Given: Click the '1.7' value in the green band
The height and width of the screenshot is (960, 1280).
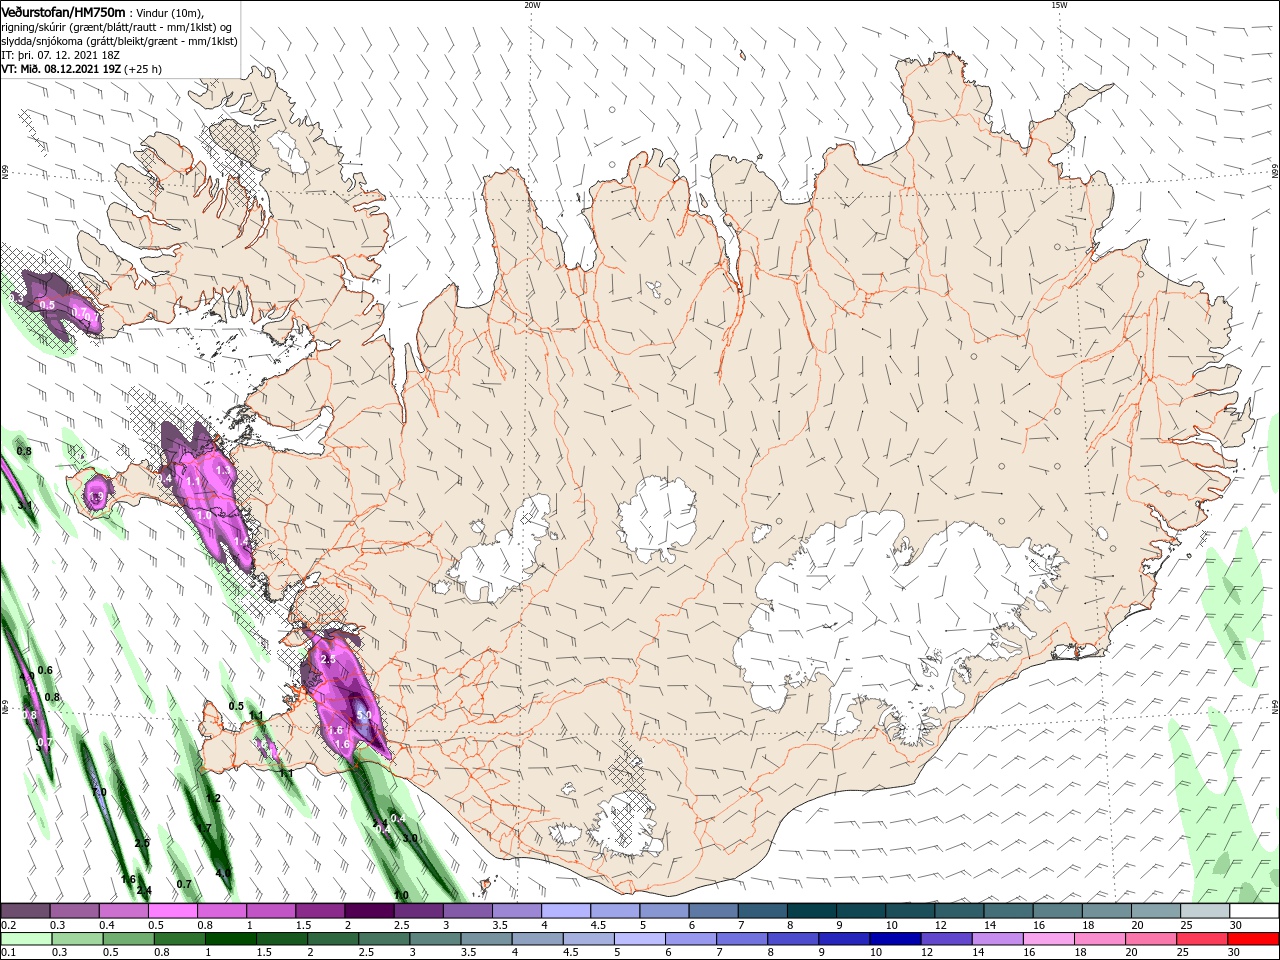Looking at the screenshot, I should (205, 828).
